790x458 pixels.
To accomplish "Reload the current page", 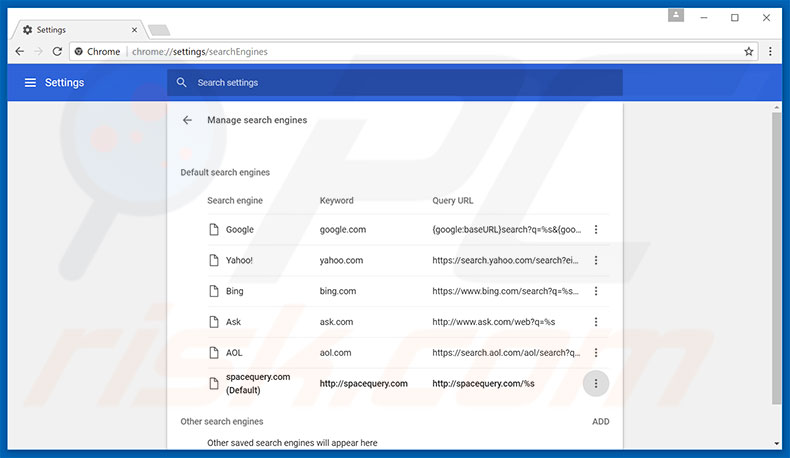I will click(x=58, y=51).
